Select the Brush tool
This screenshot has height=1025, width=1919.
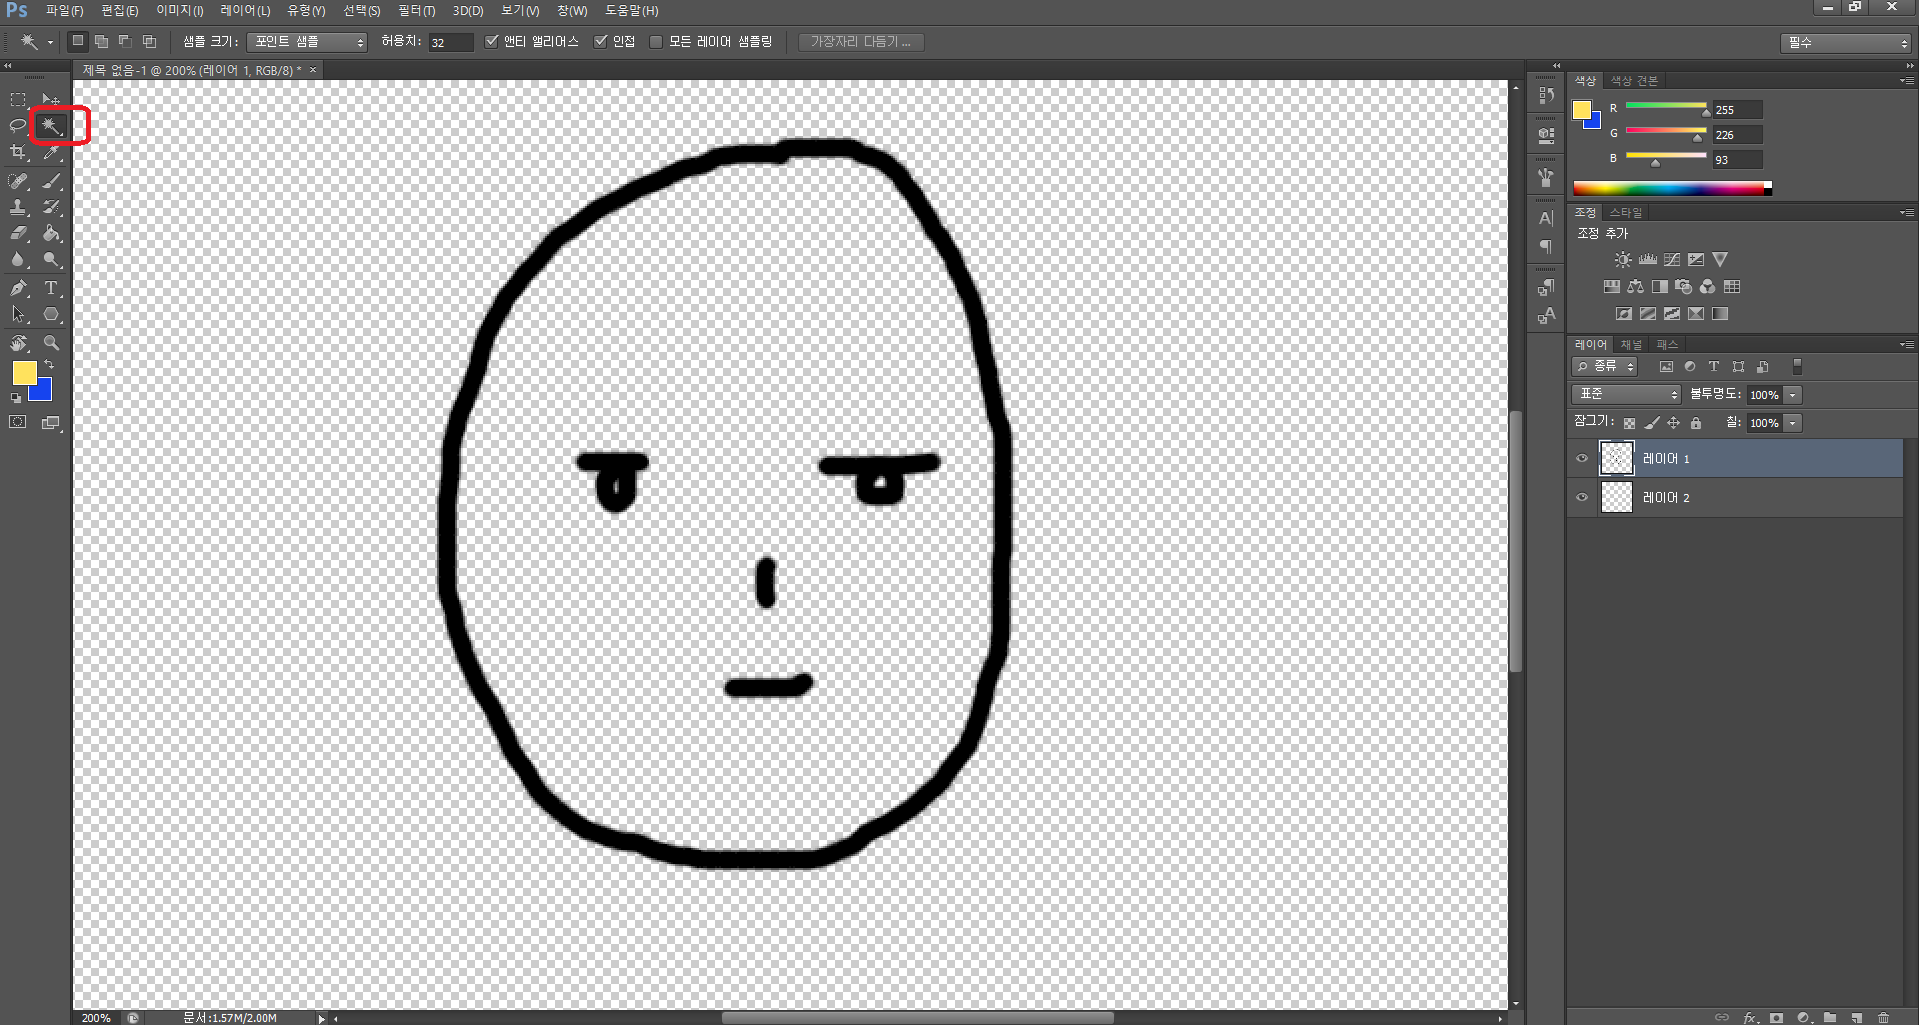(51, 181)
